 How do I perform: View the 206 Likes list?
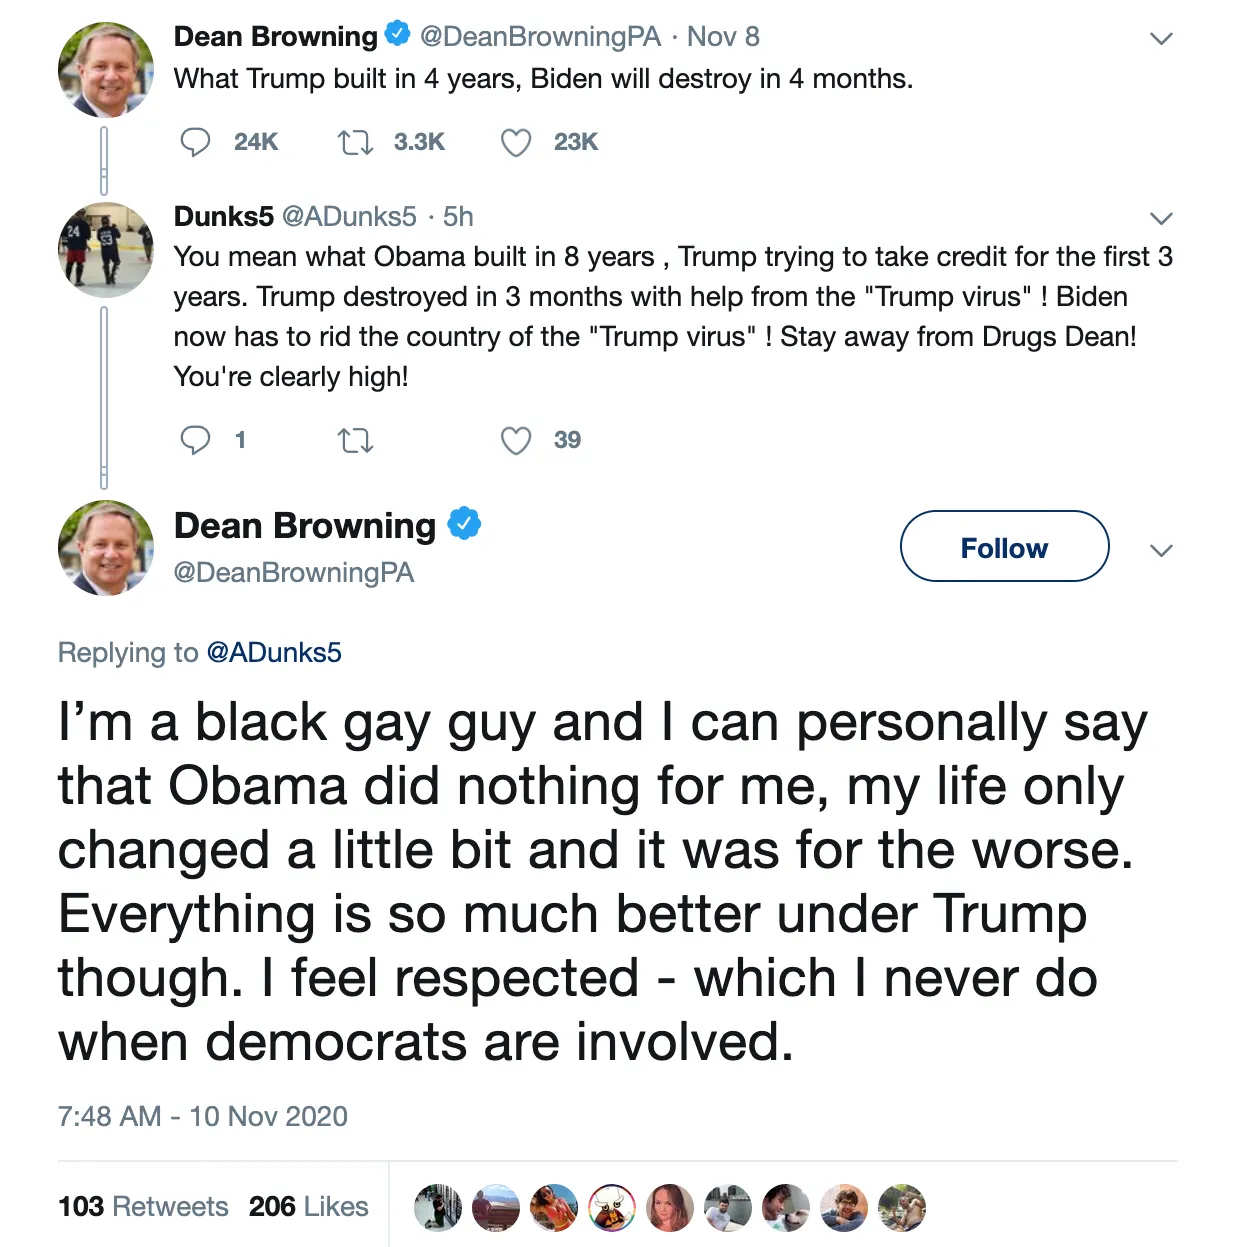tap(308, 1207)
